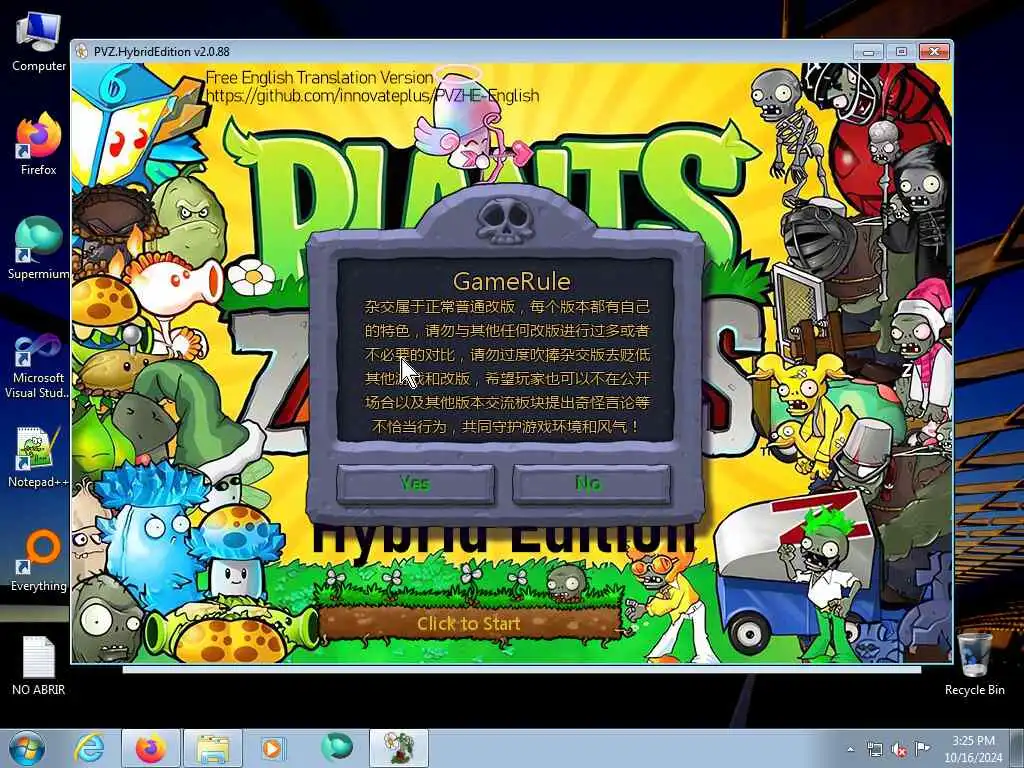The width and height of the screenshot is (1024, 768).
Task: Click the network status tray icon
Action: (874, 750)
